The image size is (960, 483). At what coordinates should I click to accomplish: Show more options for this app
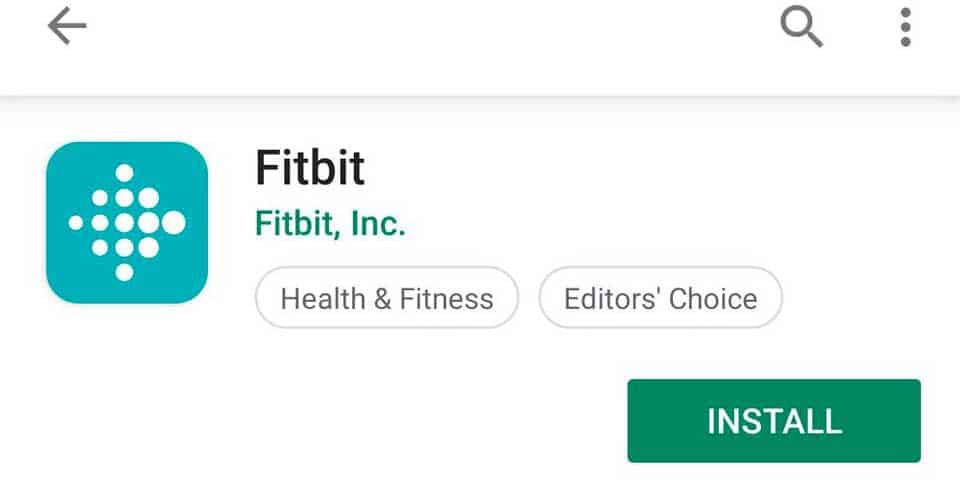pos(905,28)
